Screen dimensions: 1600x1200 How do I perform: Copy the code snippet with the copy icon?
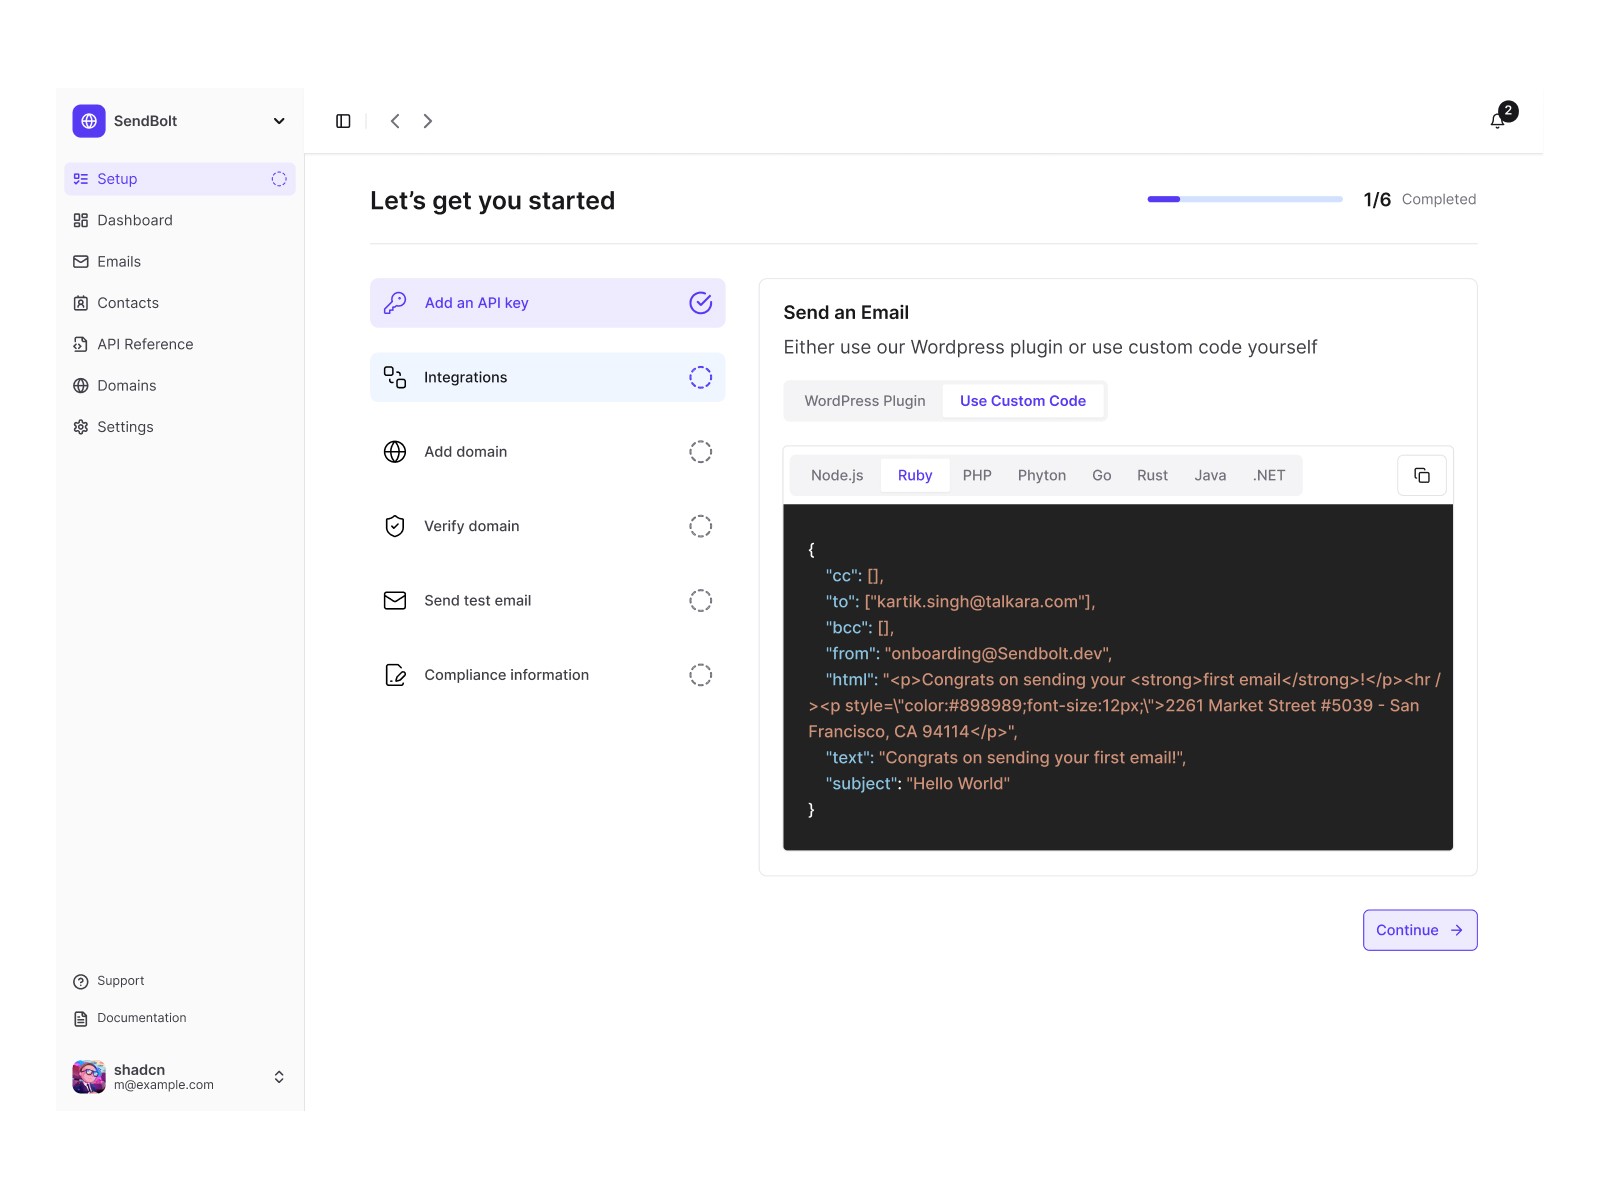[1421, 475]
